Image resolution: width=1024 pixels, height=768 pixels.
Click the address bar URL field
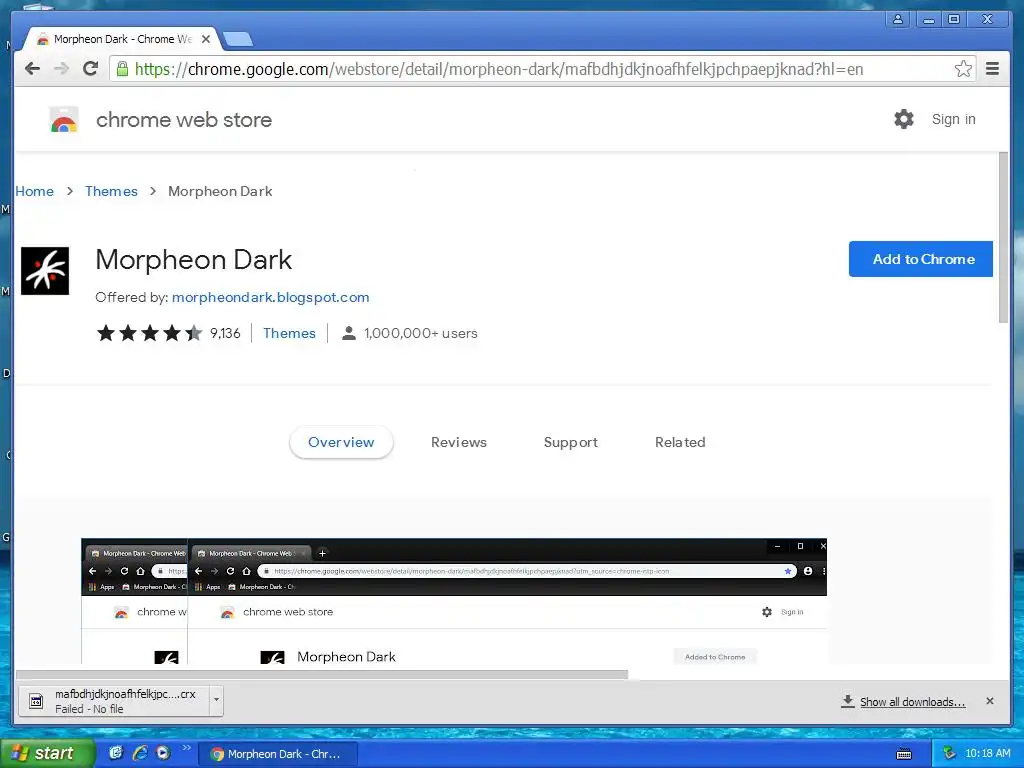point(542,69)
